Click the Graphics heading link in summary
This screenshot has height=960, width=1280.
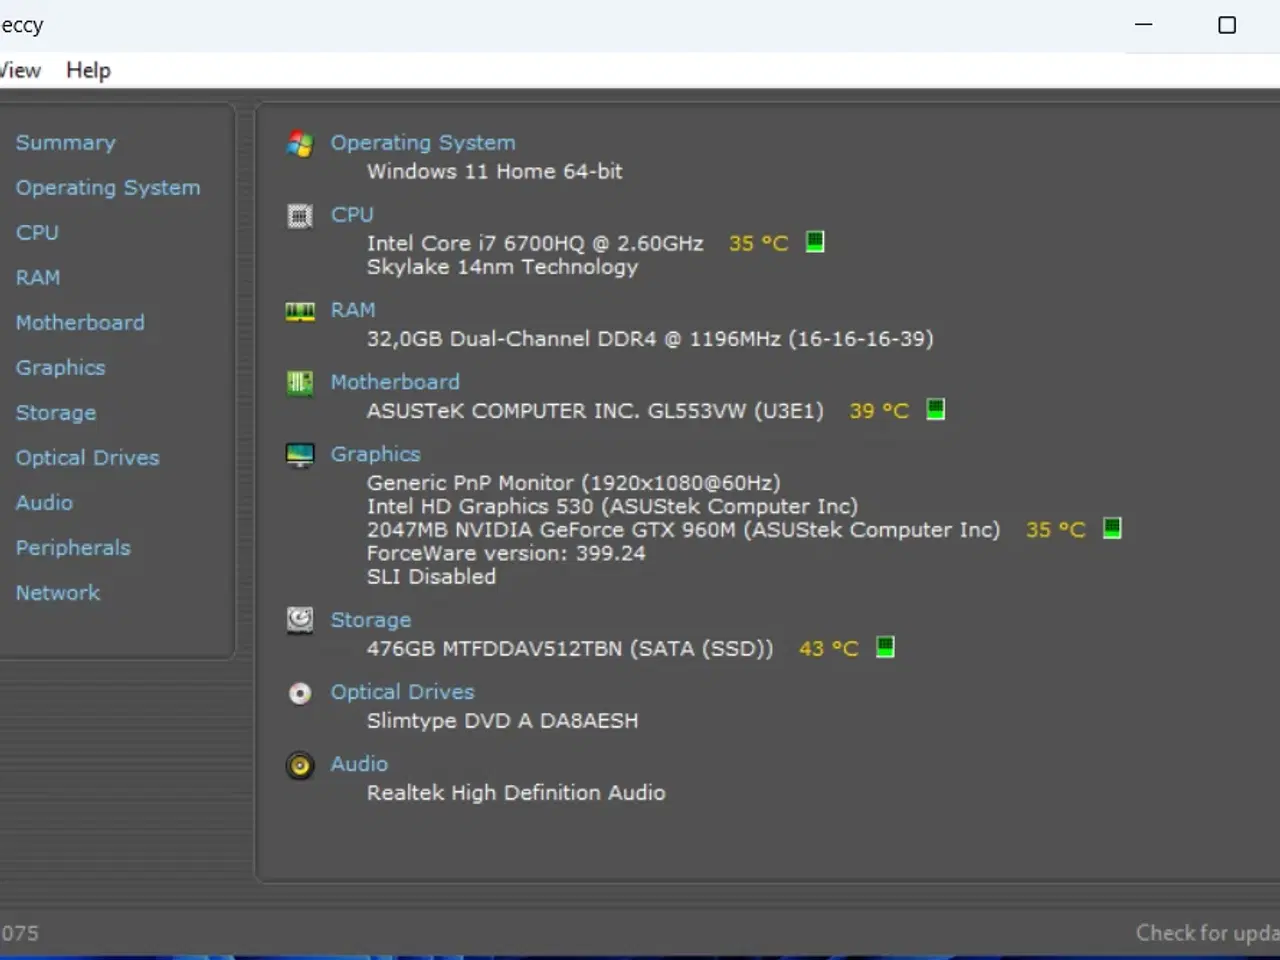pos(375,454)
